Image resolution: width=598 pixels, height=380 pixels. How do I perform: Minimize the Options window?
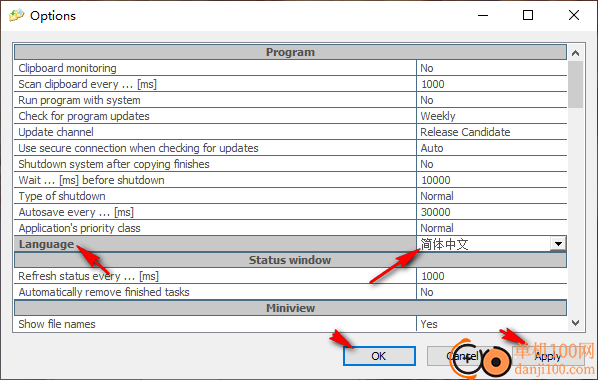[x=483, y=15]
